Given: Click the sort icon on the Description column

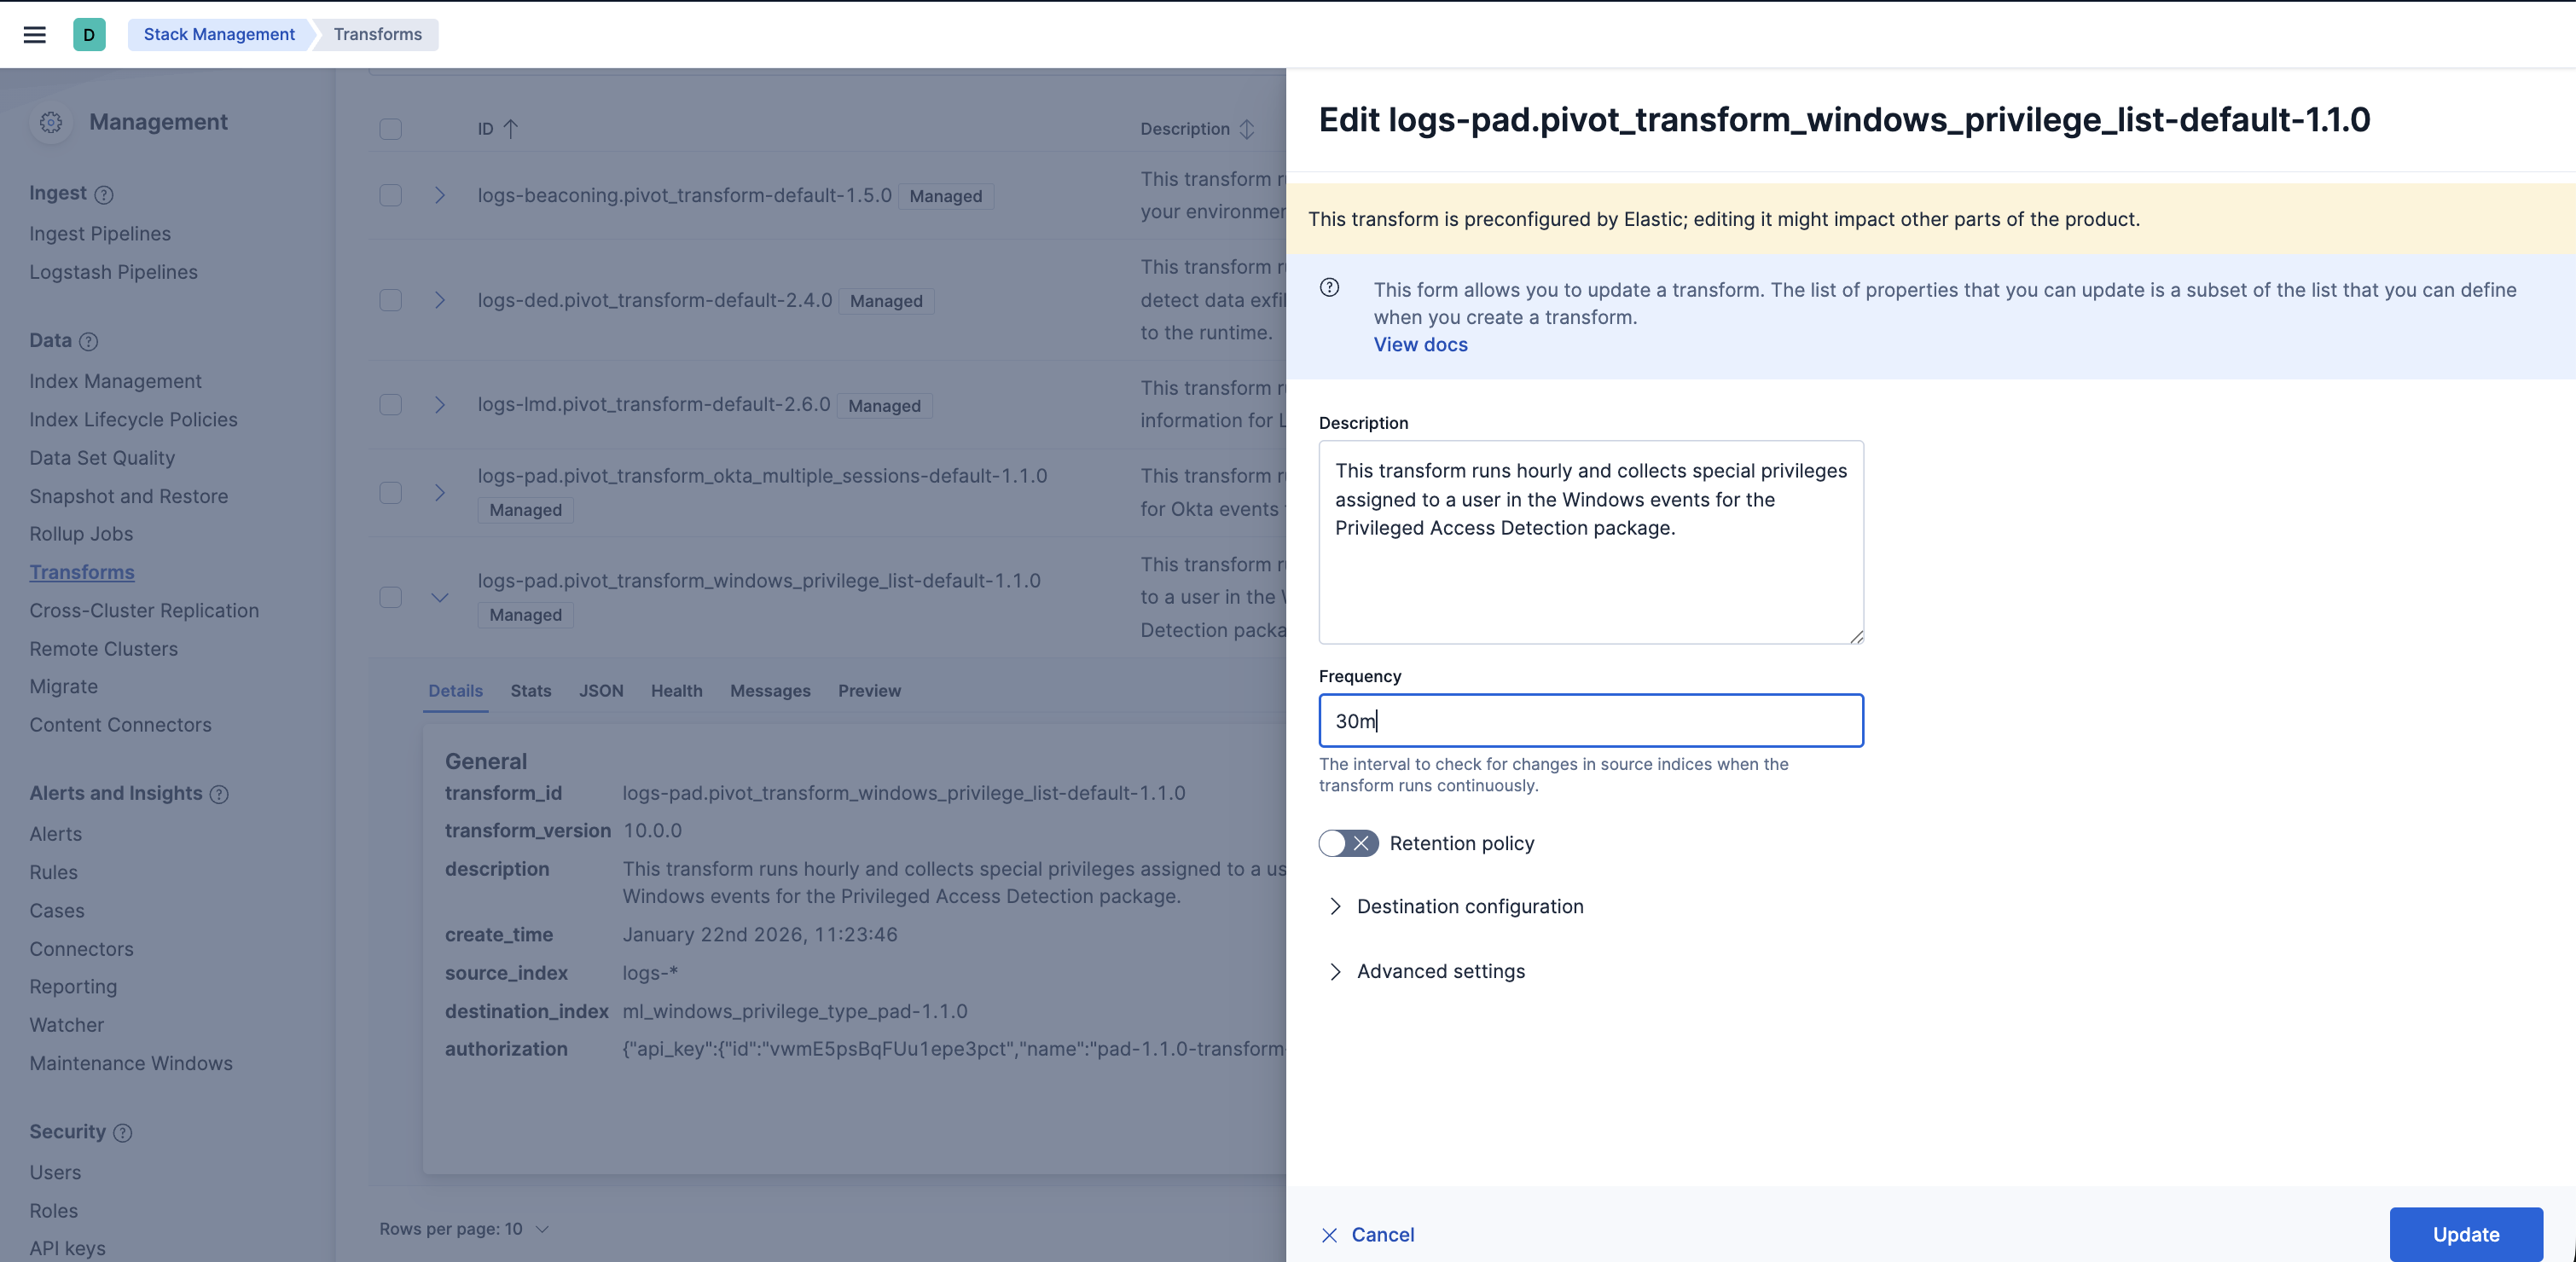Looking at the screenshot, I should 1246,129.
